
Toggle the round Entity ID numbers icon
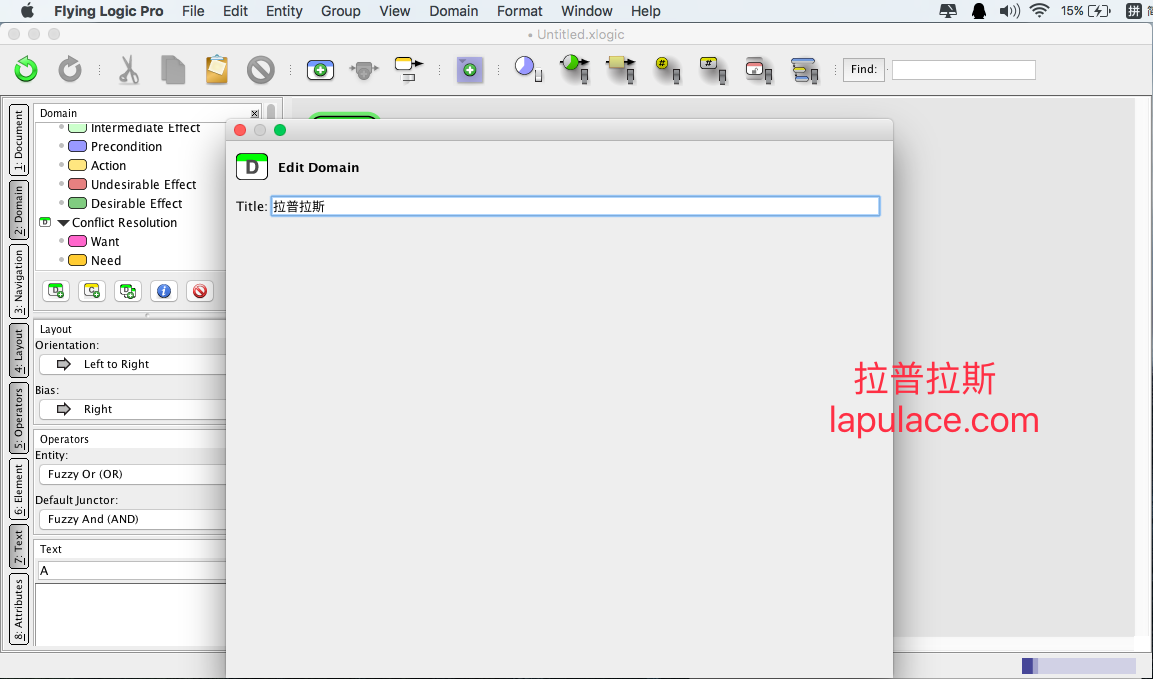click(x=667, y=69)
